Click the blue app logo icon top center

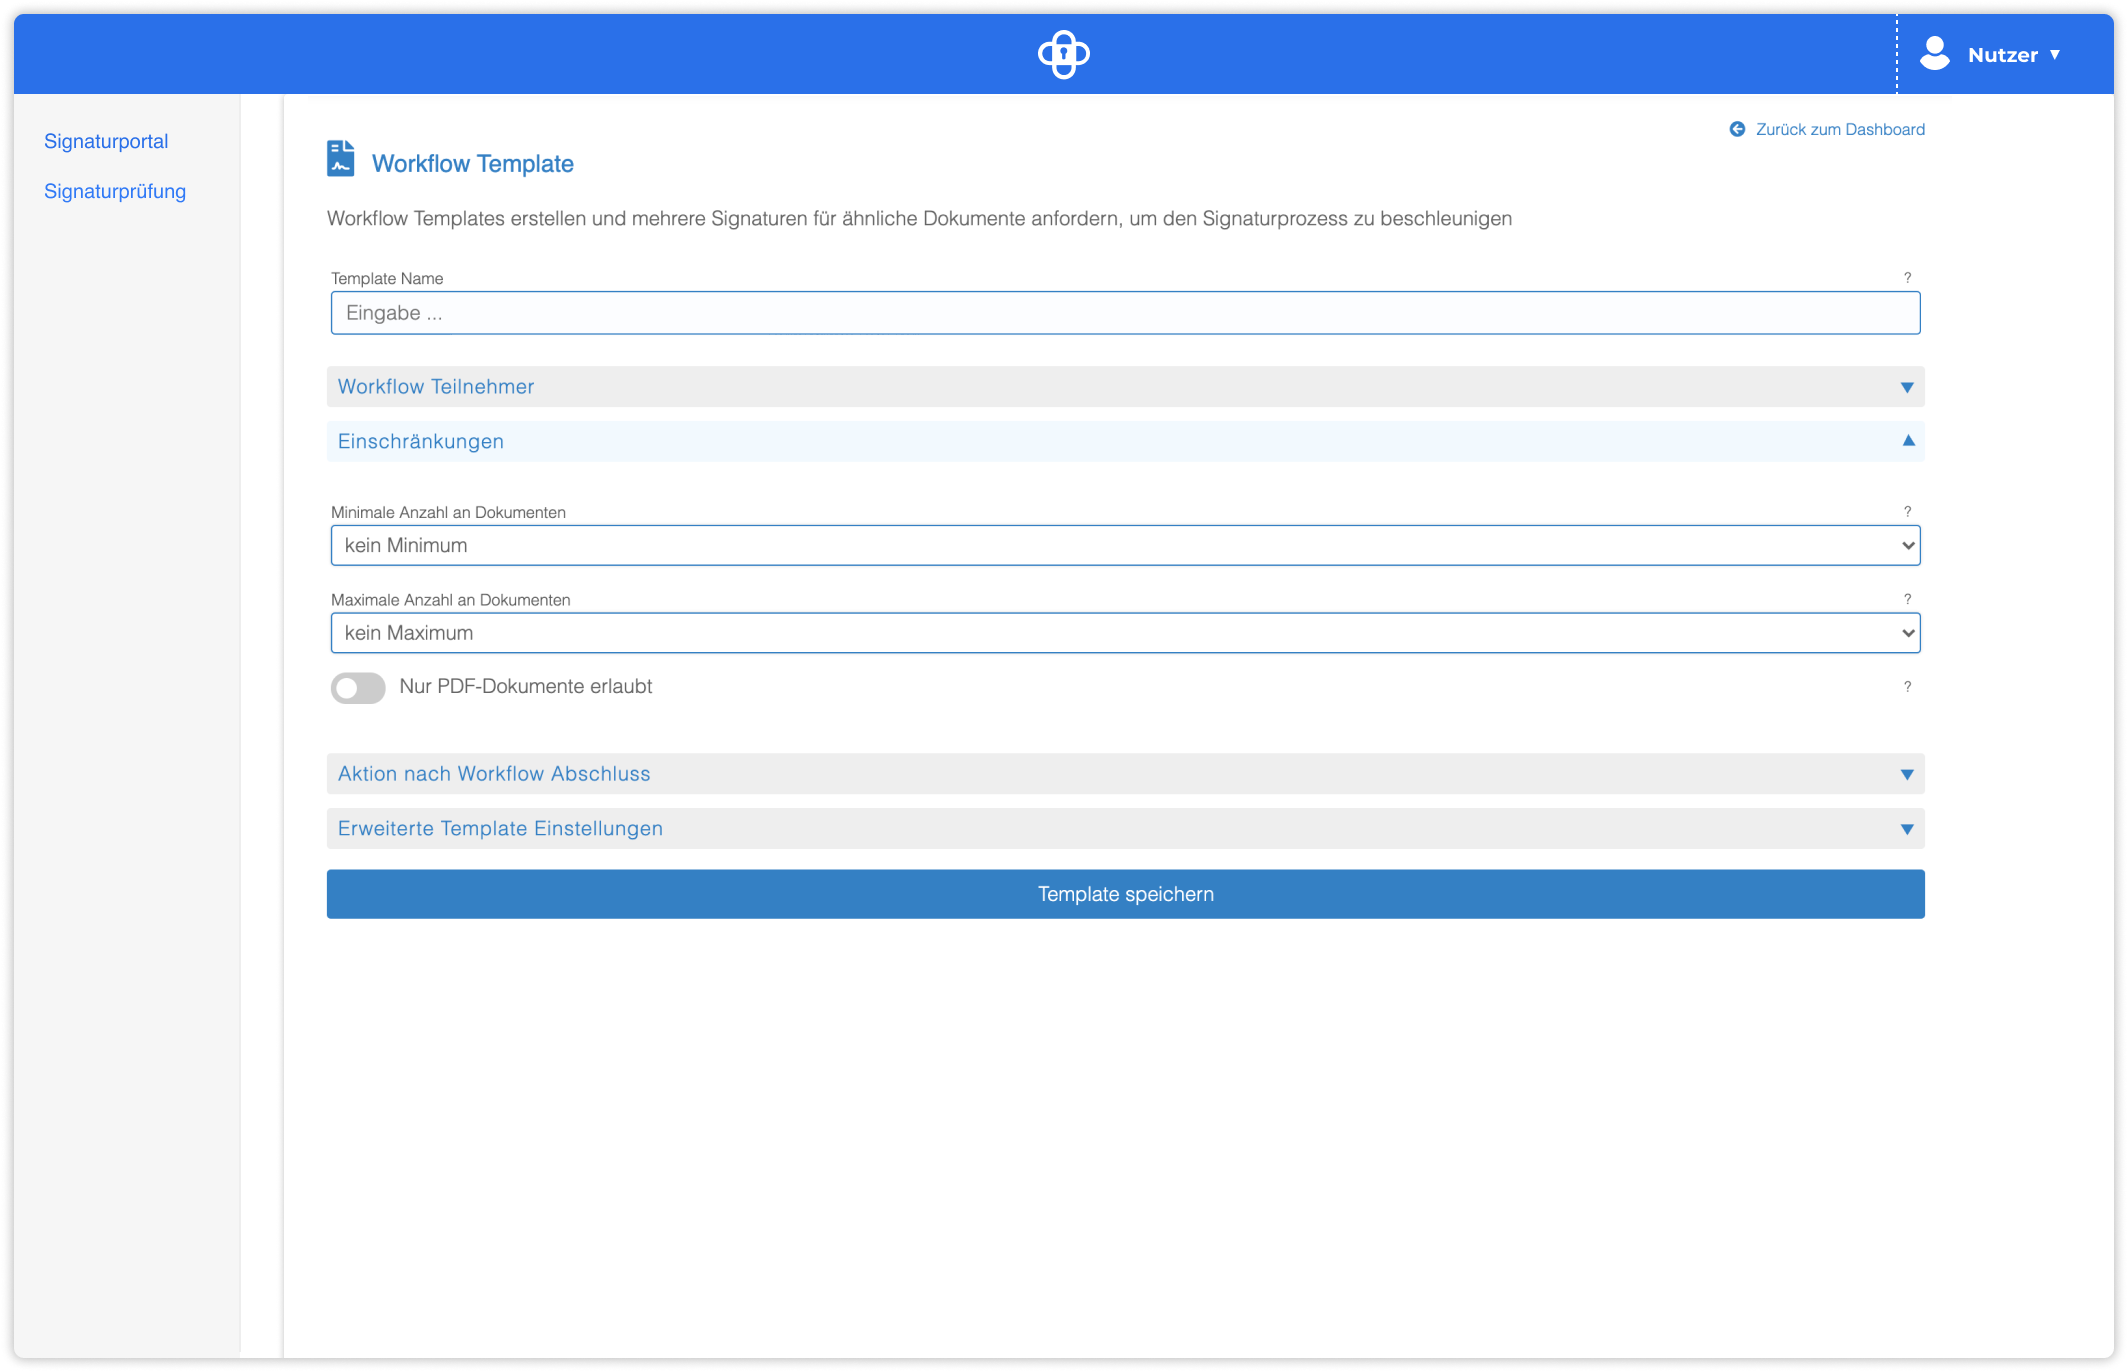1064,54
